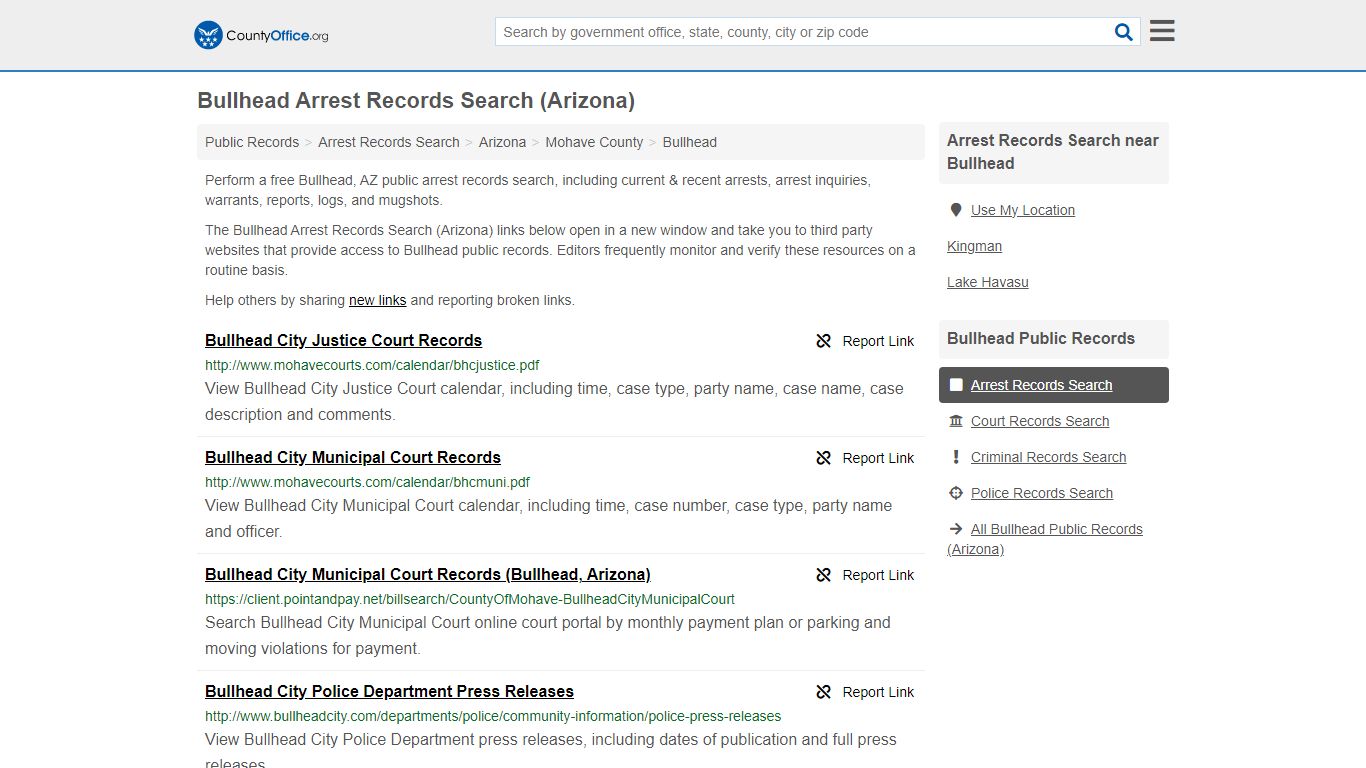Click the bhcmuni.pdf URL text

pos(367,482)
